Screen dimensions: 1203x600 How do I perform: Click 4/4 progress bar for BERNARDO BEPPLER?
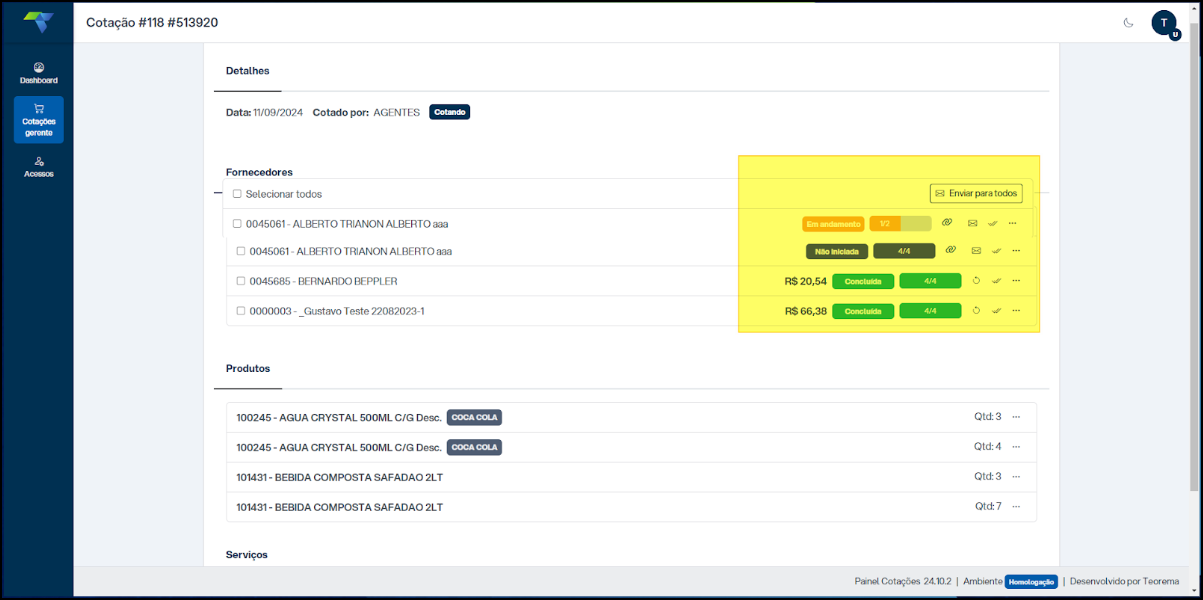930,281
